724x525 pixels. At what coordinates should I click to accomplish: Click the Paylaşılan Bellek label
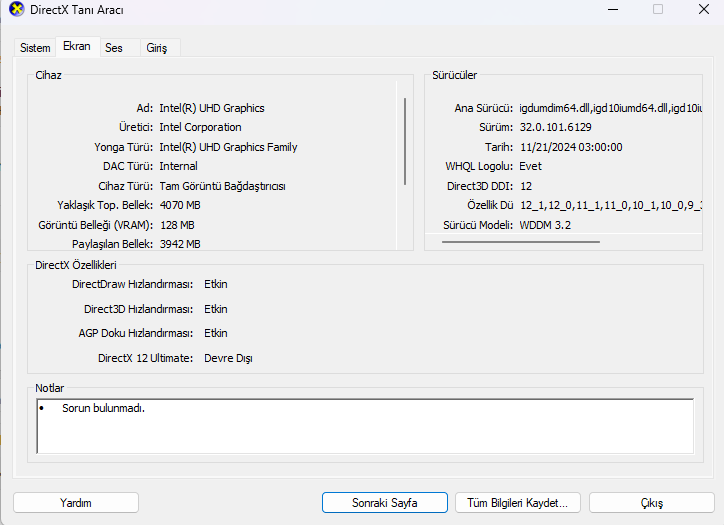pos(112,244)
